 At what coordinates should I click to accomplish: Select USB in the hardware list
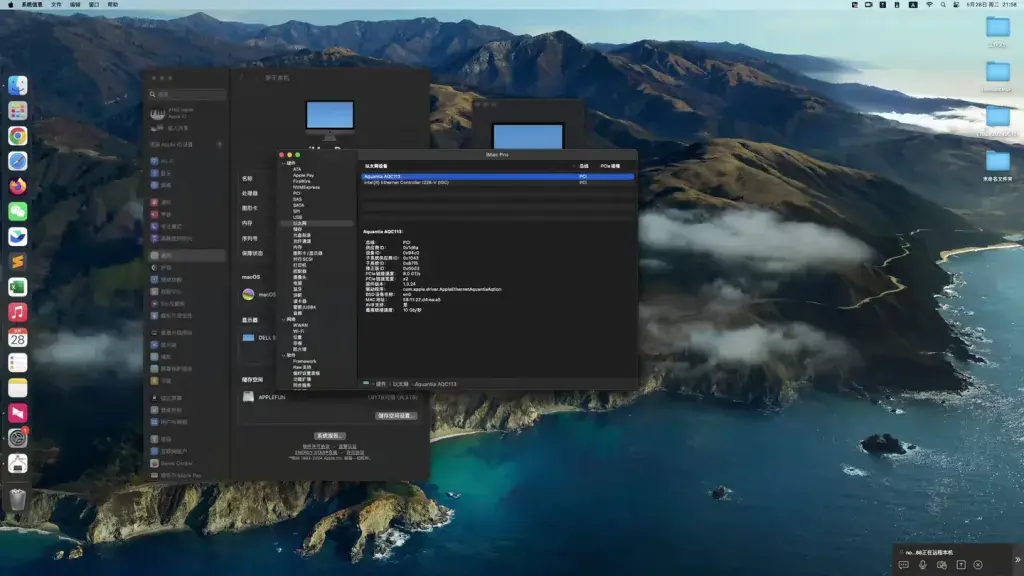[x=297, y=217]
